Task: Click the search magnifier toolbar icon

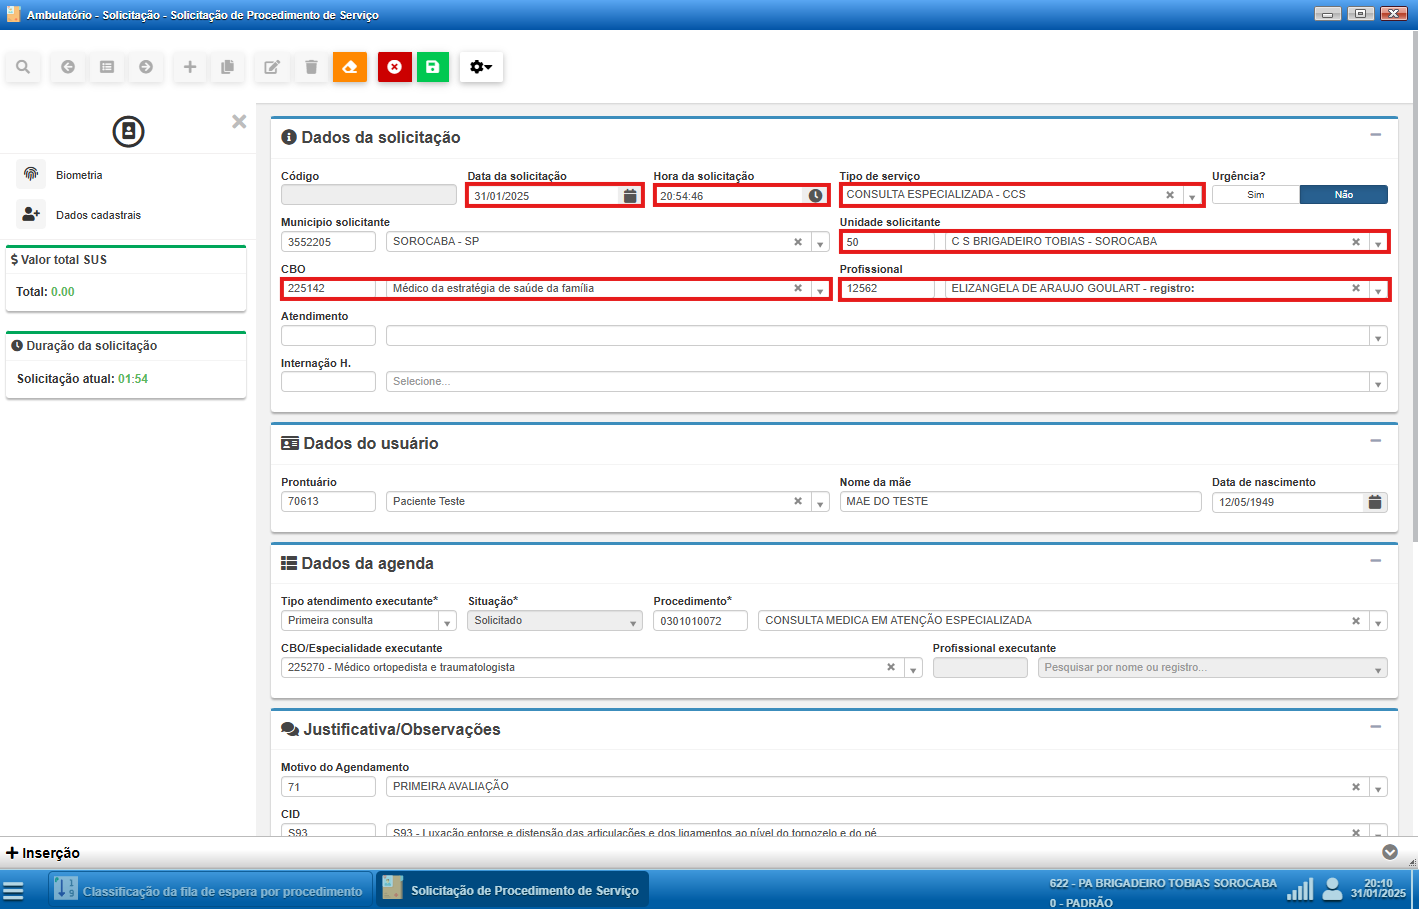Action: click(x=23, y=67)
